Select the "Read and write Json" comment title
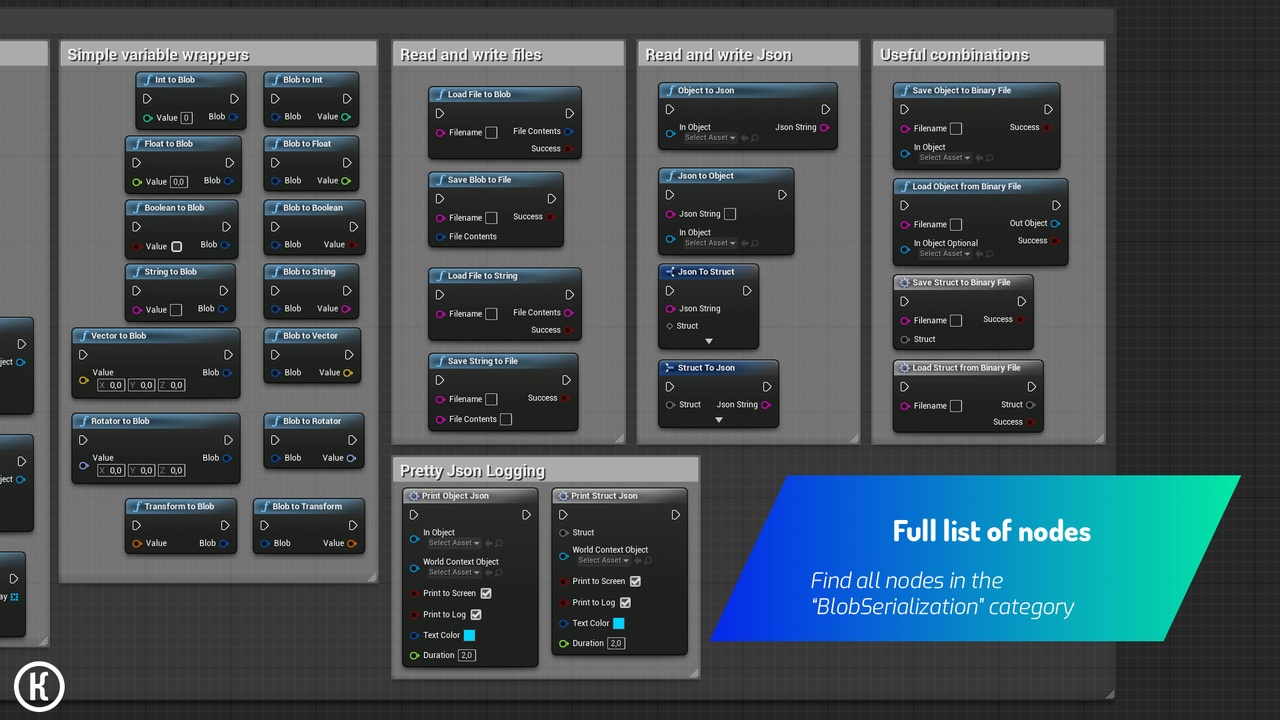This screenshot has height=720, width=1280. 718,55
